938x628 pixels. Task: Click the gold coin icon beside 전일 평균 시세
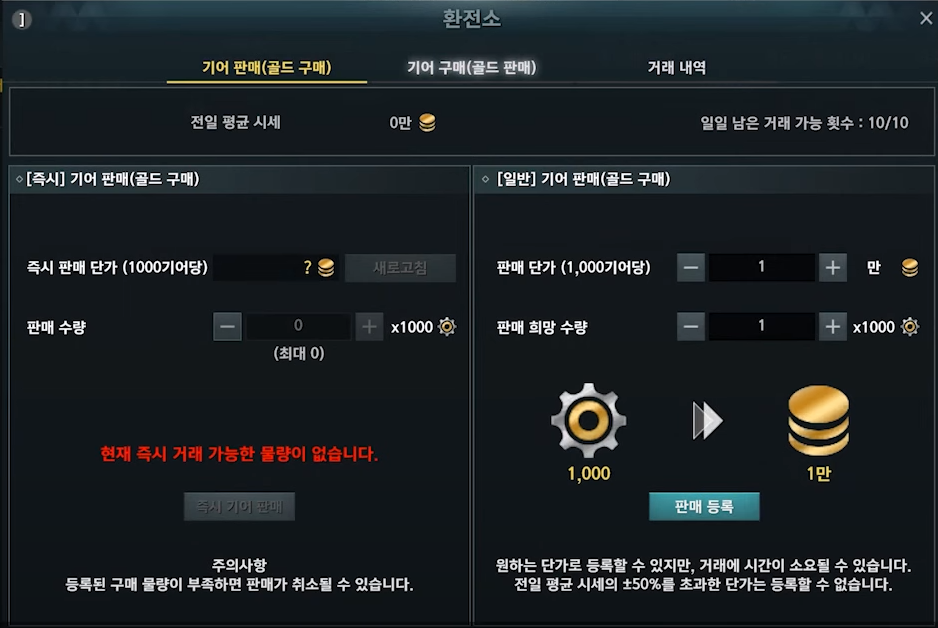point(427,123)
